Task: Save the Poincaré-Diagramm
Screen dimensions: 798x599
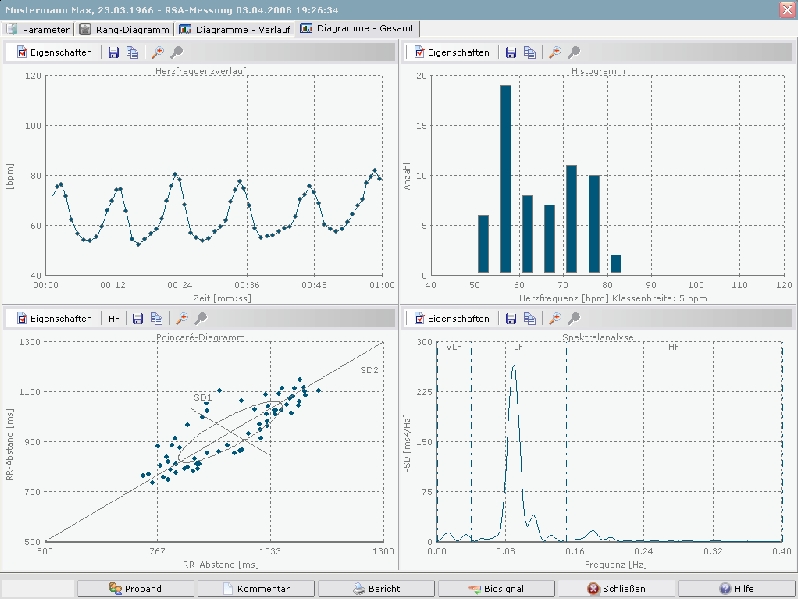Action: coord(137,318)
